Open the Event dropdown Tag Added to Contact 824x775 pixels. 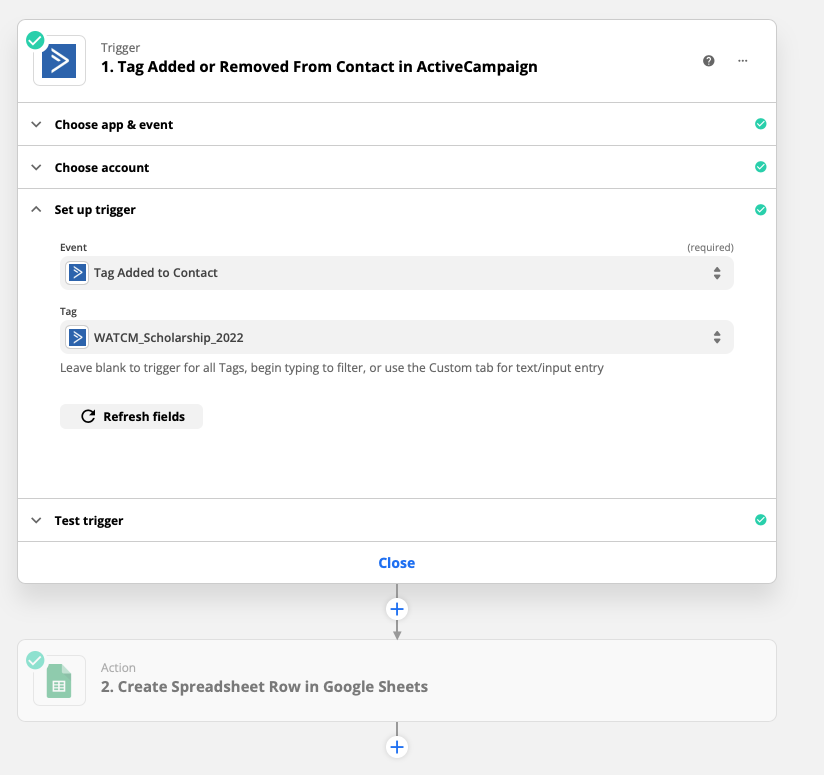(397, 273)
